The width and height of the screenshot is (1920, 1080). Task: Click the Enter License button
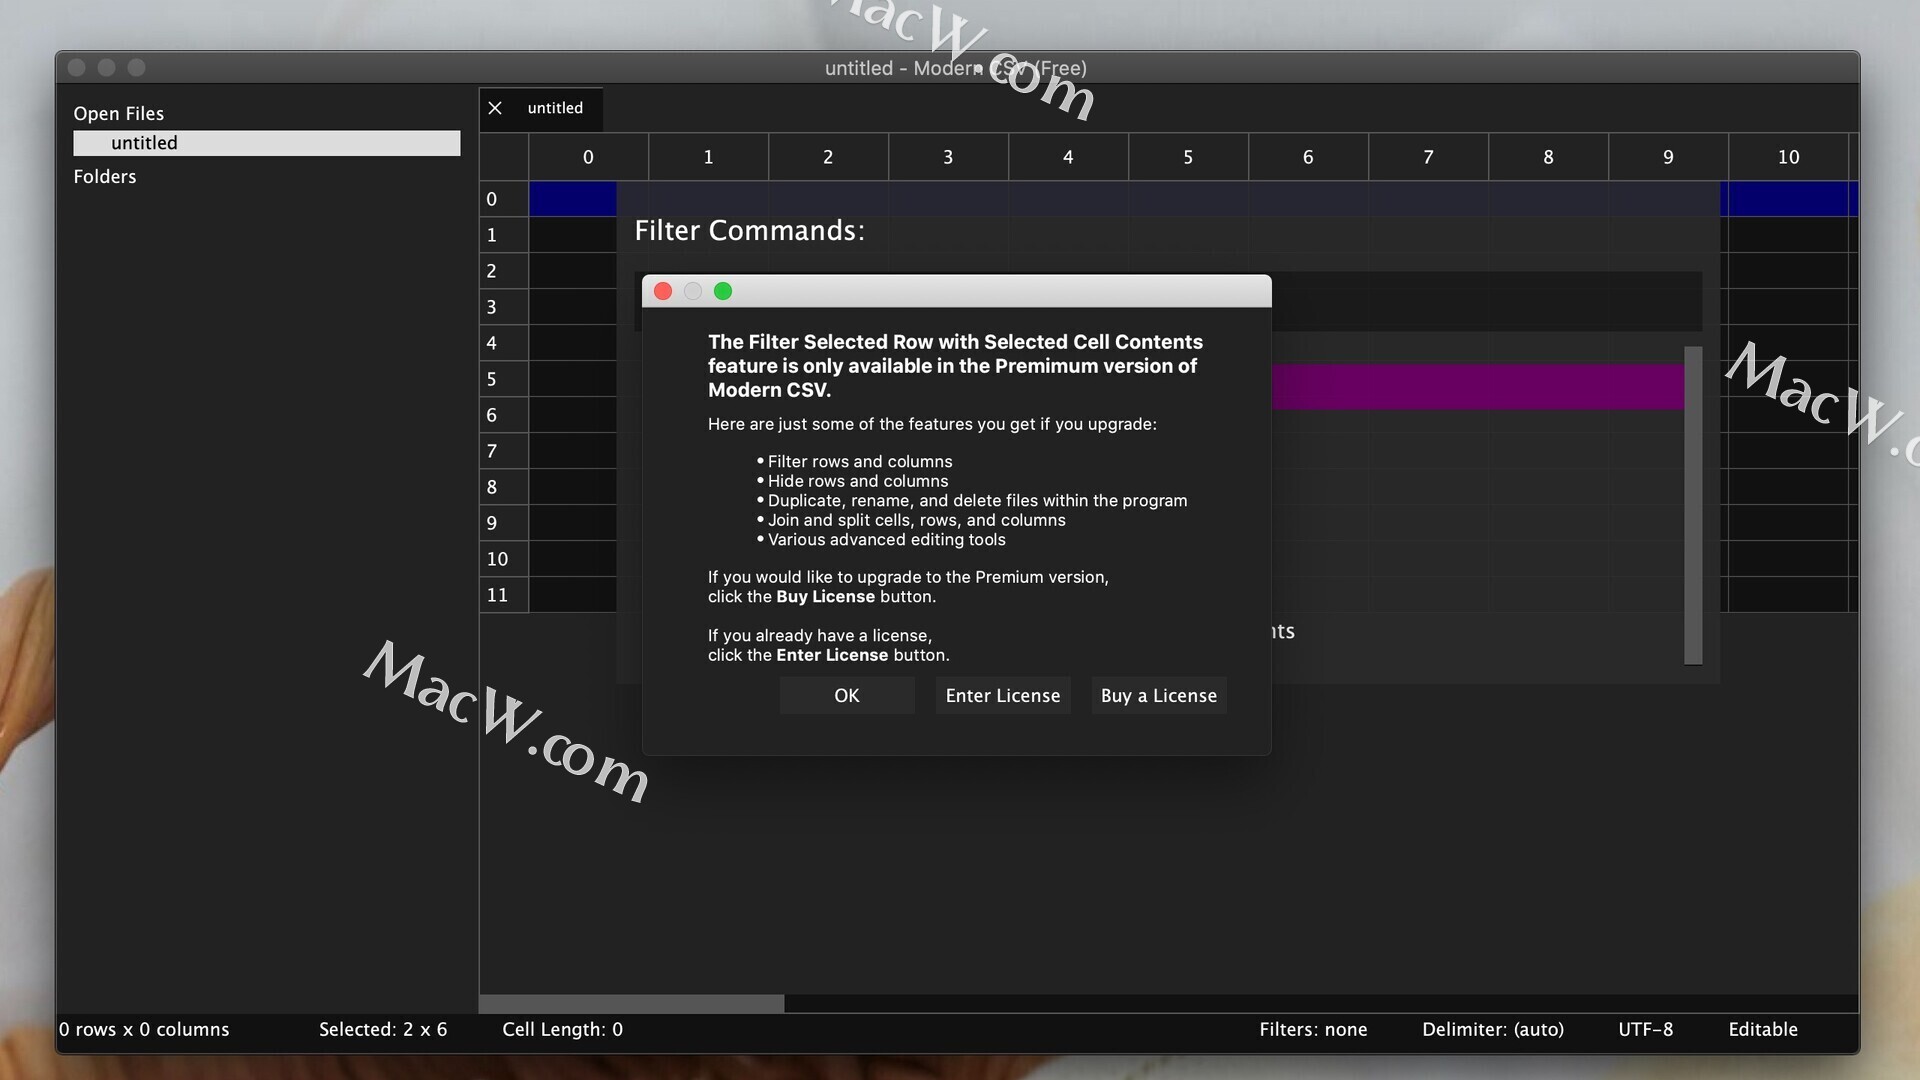pos(1003,695)
